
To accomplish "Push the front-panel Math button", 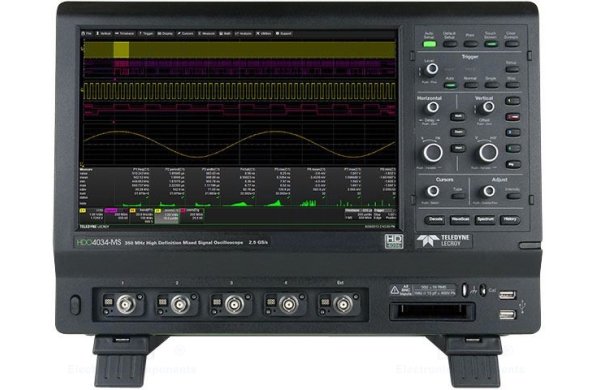I will [458, 116].
